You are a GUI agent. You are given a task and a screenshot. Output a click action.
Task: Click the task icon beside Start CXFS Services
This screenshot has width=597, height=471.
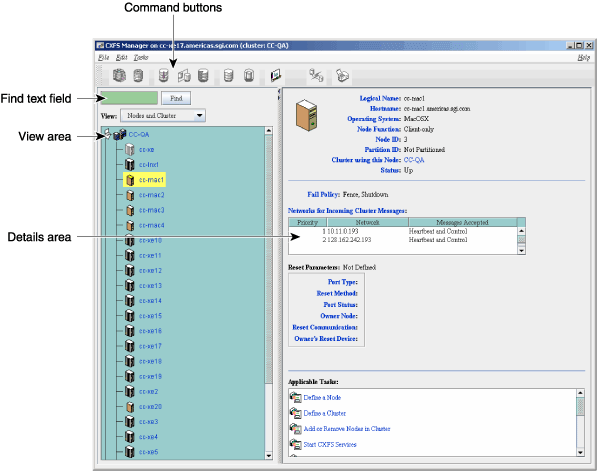tap(295, 444)
